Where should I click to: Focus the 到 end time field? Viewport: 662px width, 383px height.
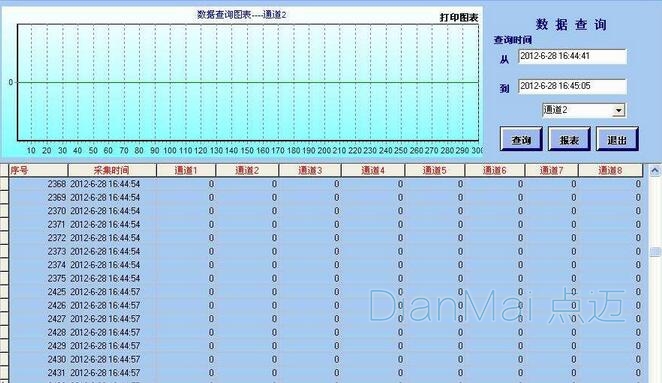pyautogui.click(x=572, y=86)
